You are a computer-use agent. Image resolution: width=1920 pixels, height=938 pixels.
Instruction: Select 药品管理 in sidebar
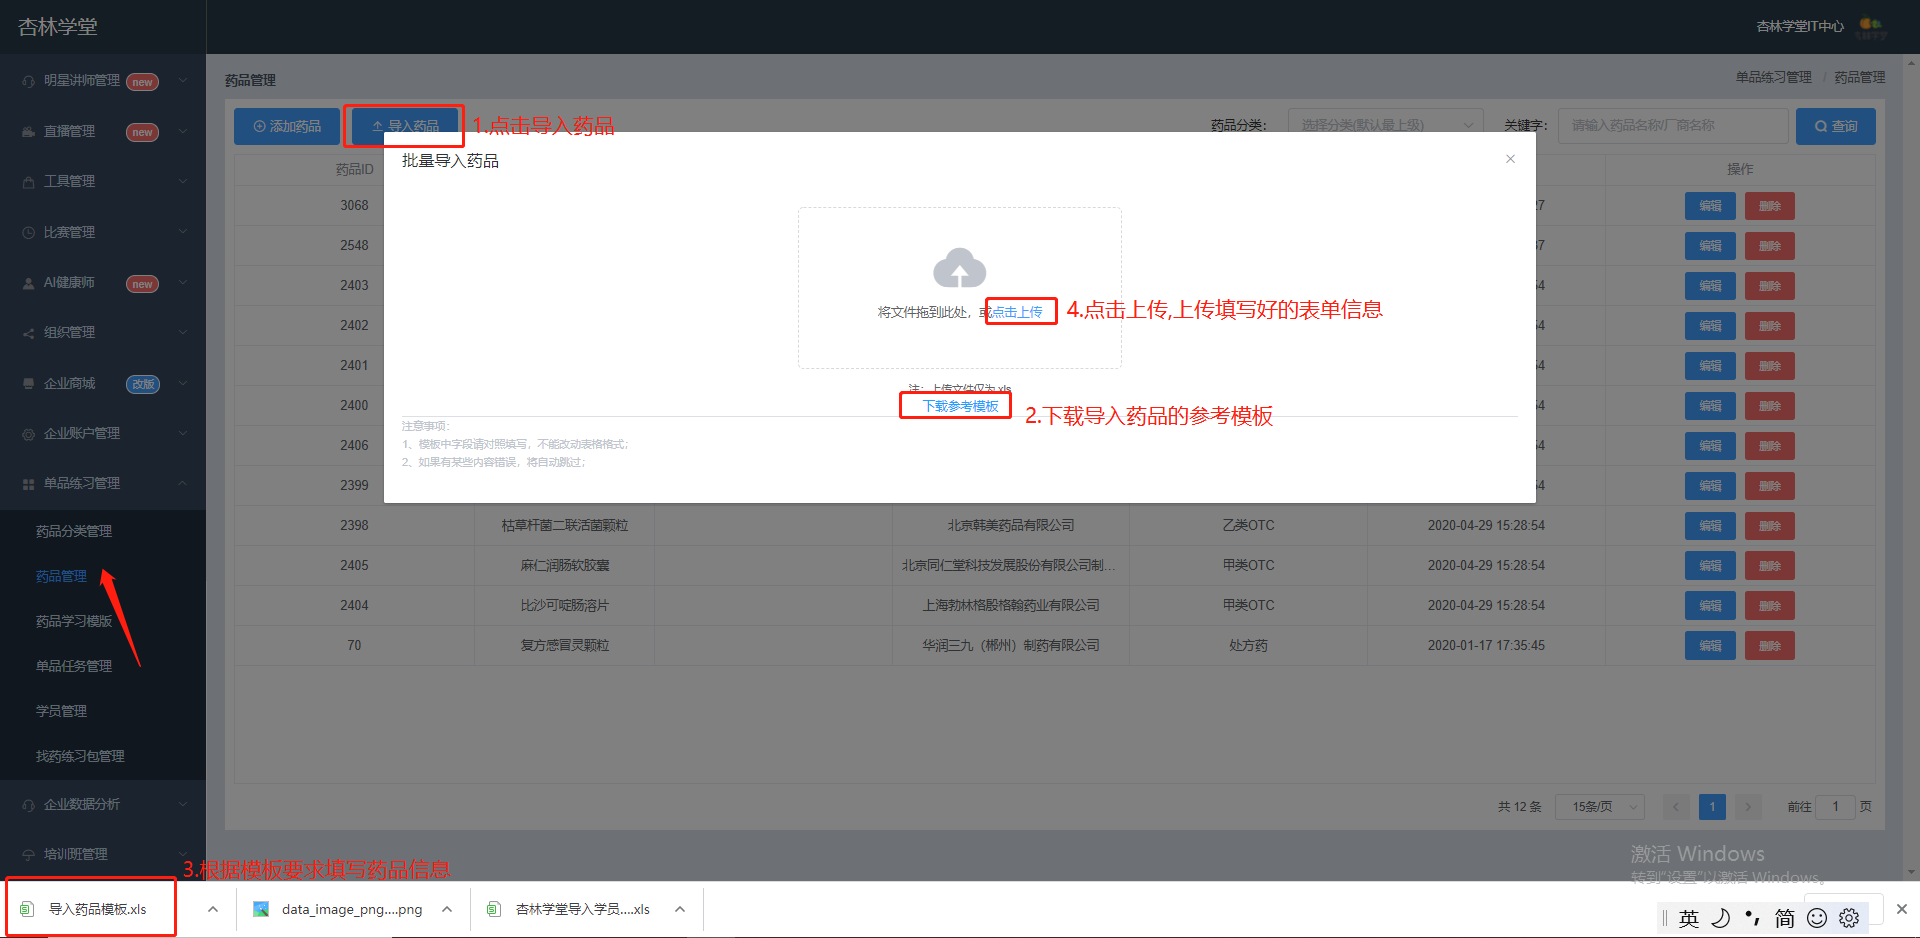tap(61, 576)
